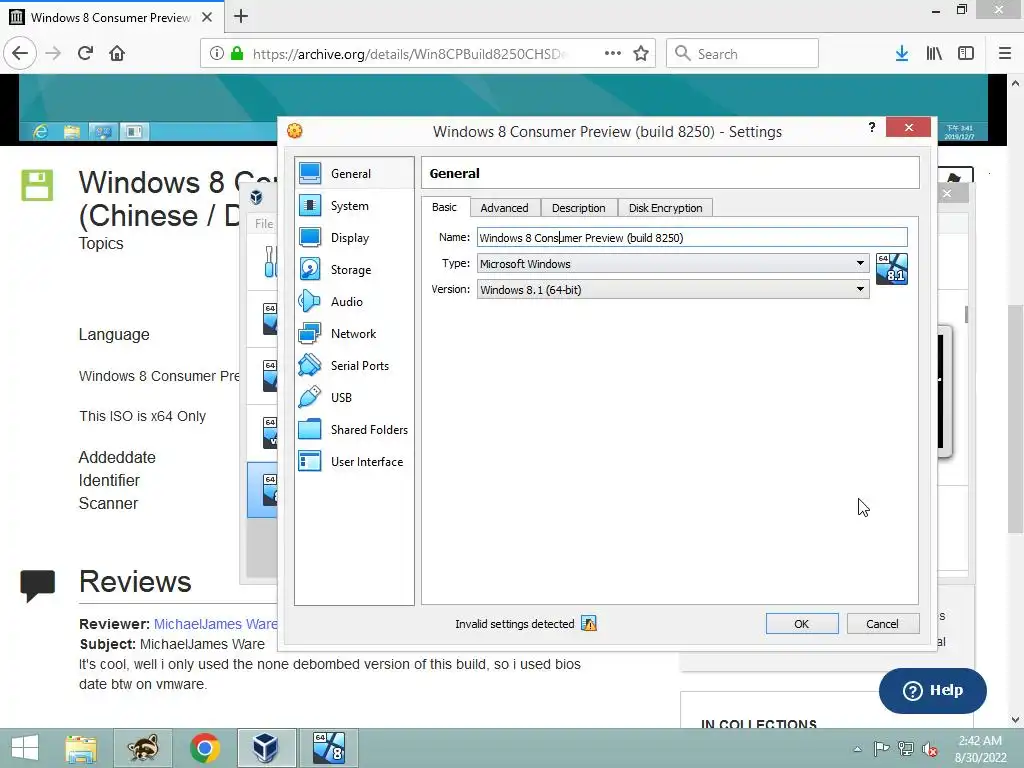Open the Storage settings category
Screen dimensions: 1024x768
tap(354, 270)
